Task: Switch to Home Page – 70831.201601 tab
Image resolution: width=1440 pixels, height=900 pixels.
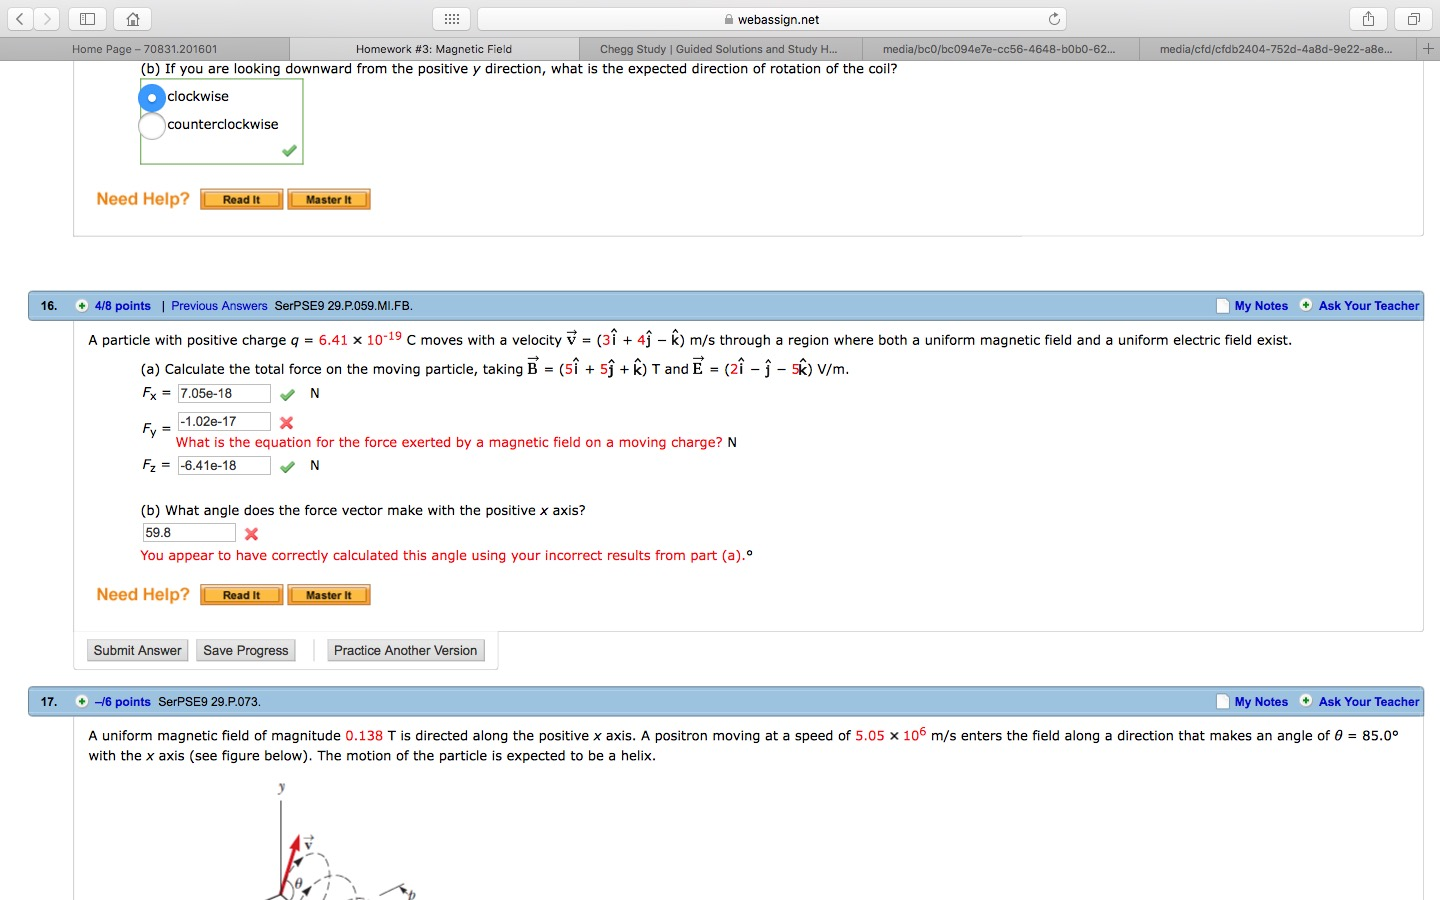Action: coord(145,49)
